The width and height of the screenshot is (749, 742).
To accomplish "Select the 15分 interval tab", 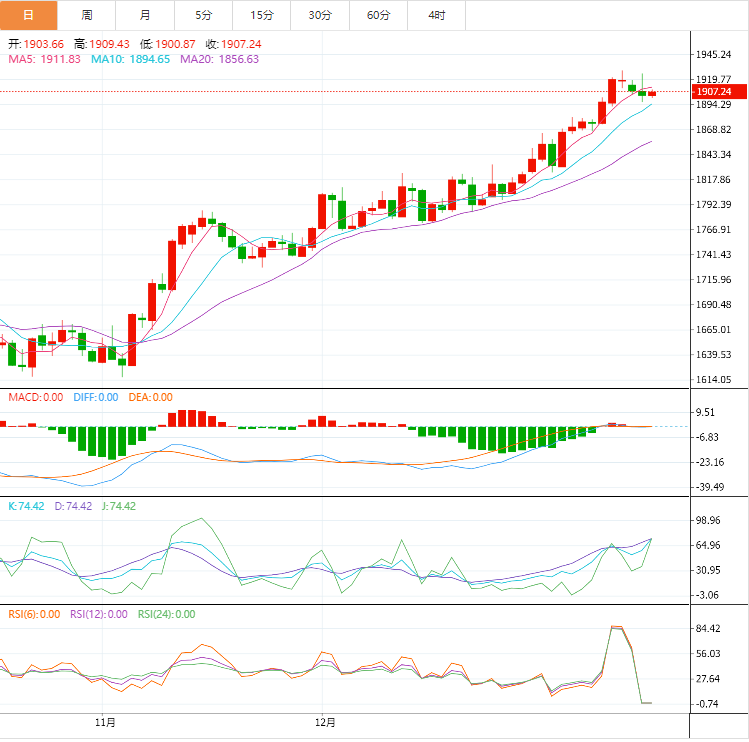I will 262,15.
